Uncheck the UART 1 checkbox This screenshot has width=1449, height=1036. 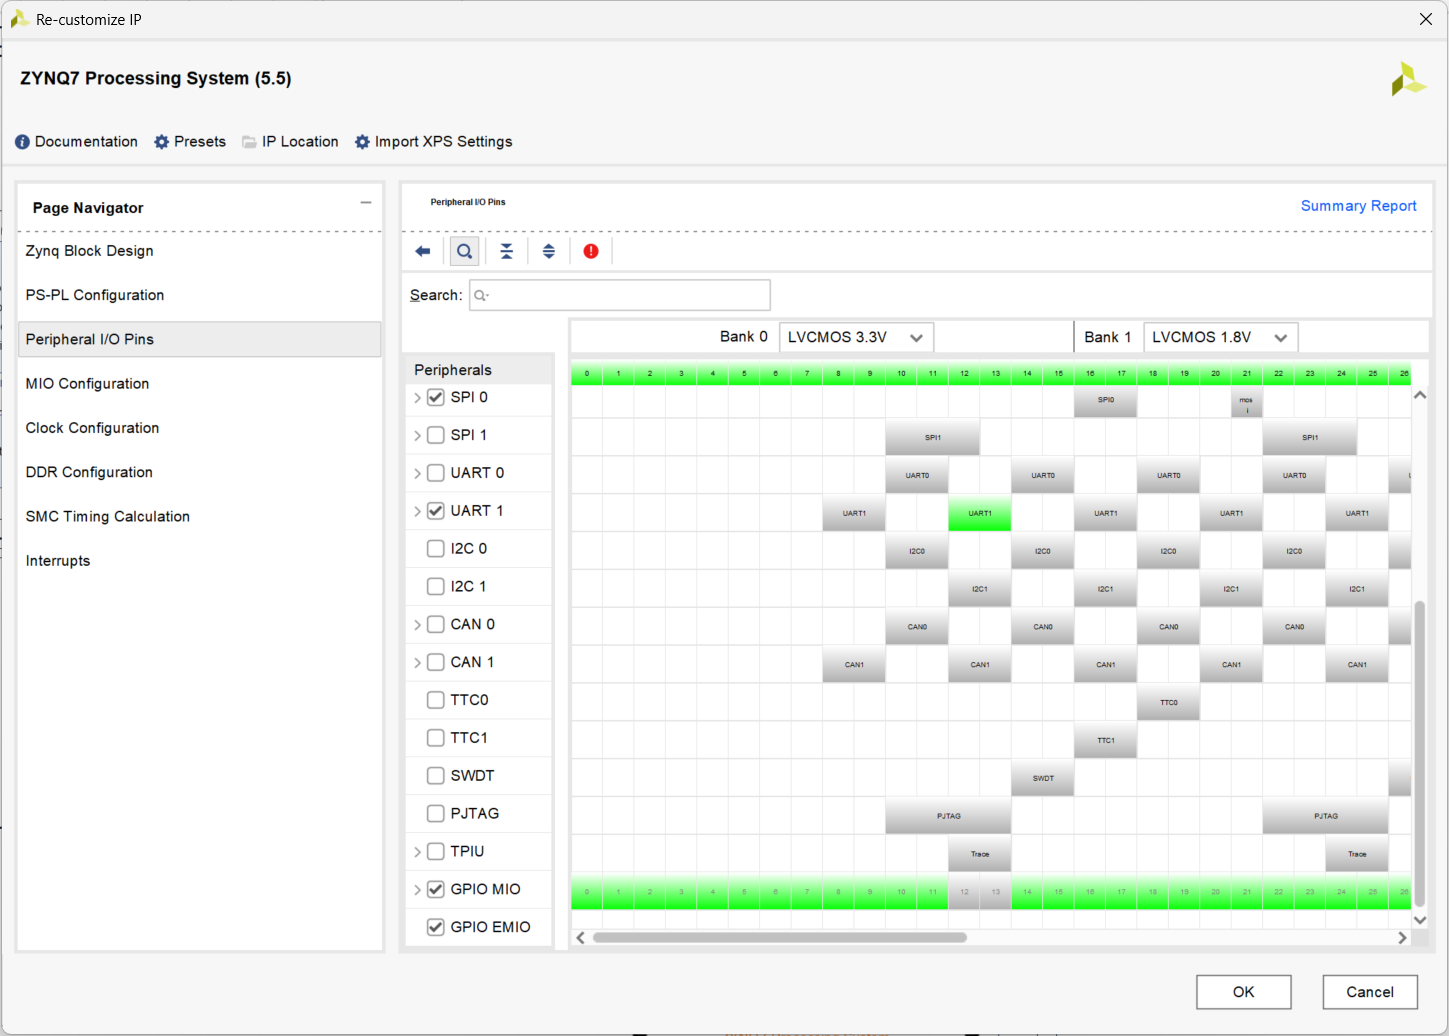[x=436, y=511]
